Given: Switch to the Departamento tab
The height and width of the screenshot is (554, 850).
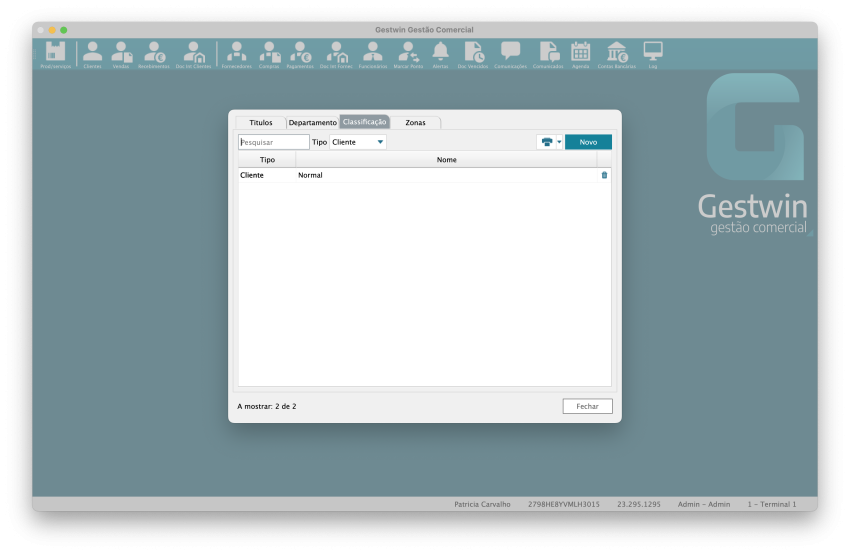Looking at the screenshot, I should pyautogui.click(x=312, y=122).
